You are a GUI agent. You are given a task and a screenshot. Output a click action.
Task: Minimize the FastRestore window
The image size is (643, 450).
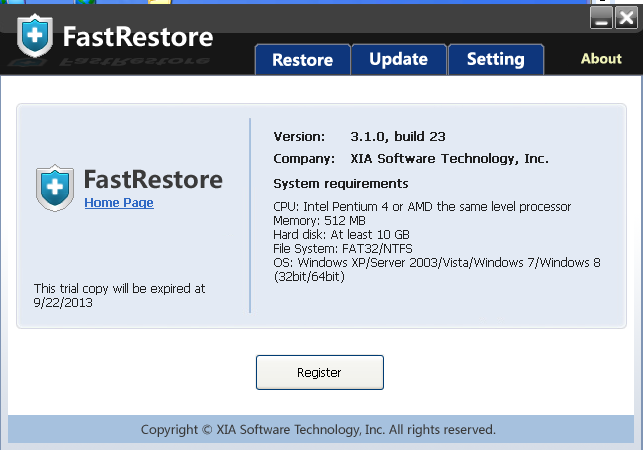coord(602,18)
